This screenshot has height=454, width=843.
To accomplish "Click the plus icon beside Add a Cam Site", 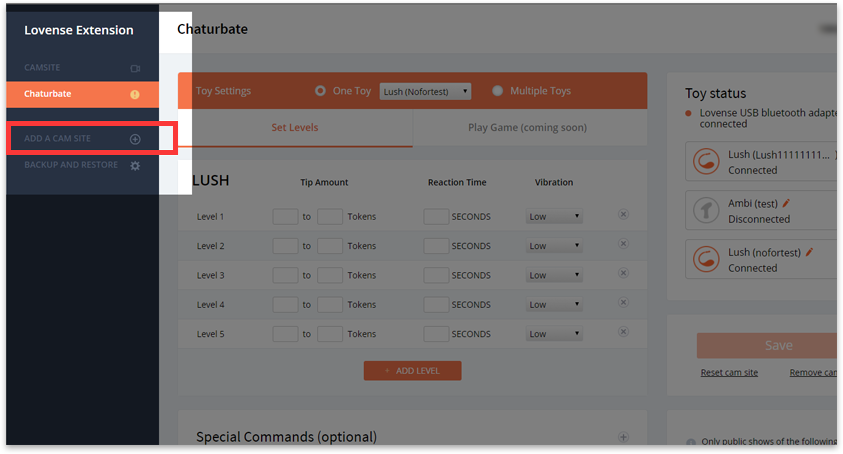I will click(x=135, y=139).
